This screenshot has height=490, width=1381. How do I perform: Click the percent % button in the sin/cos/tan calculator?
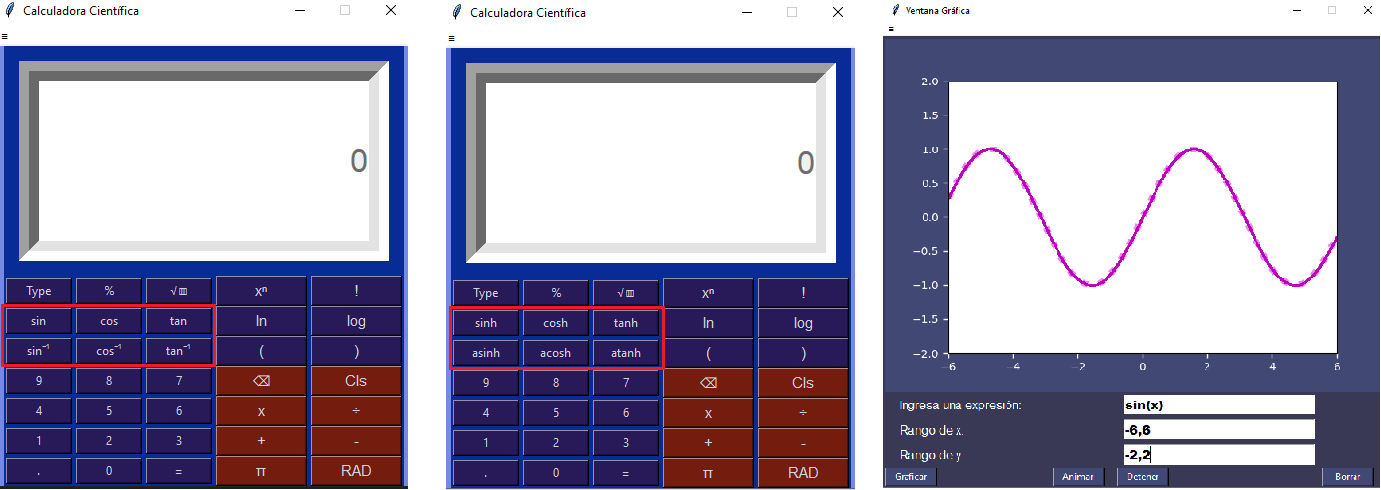[109, 291]
